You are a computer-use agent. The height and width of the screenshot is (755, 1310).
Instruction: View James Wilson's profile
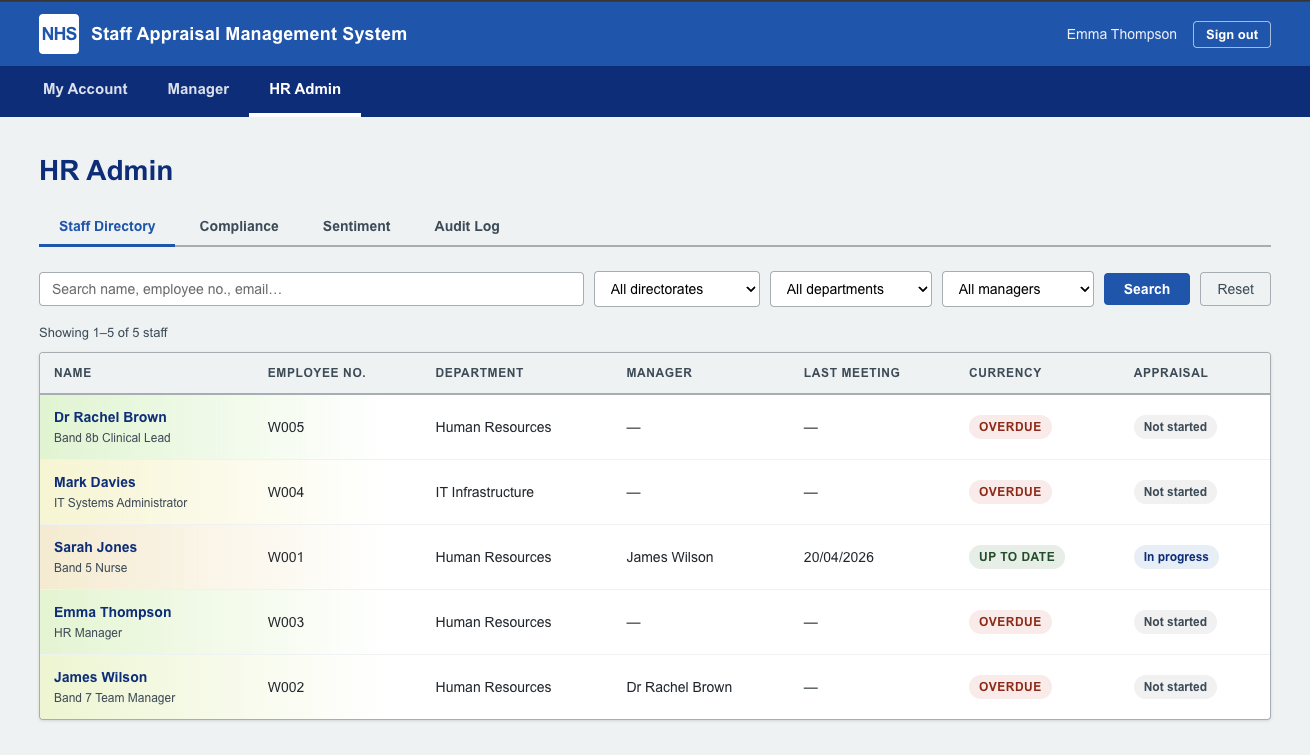100,677
